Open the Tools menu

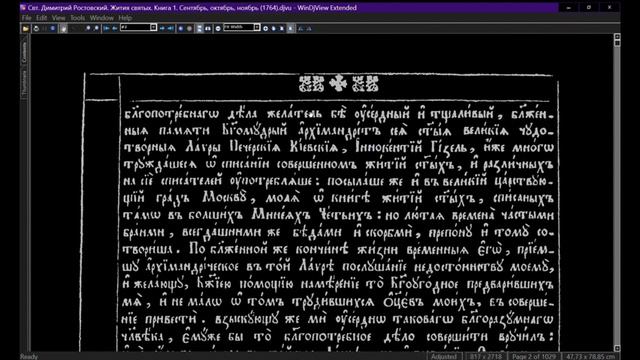click(x=77, y=18)
